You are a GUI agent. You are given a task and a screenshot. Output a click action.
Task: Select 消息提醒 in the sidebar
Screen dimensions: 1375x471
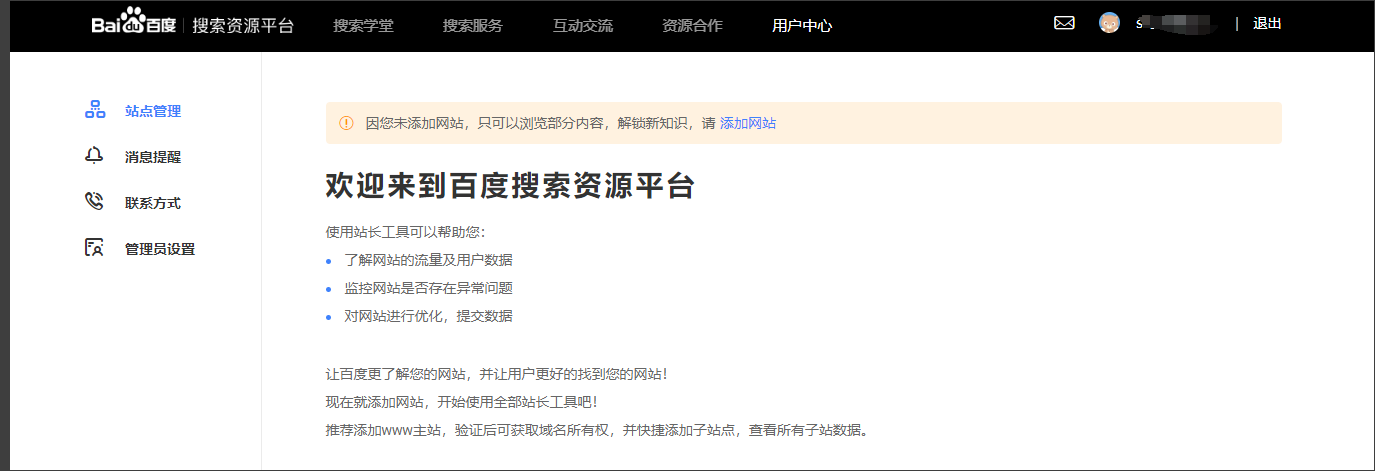point(153,157)
